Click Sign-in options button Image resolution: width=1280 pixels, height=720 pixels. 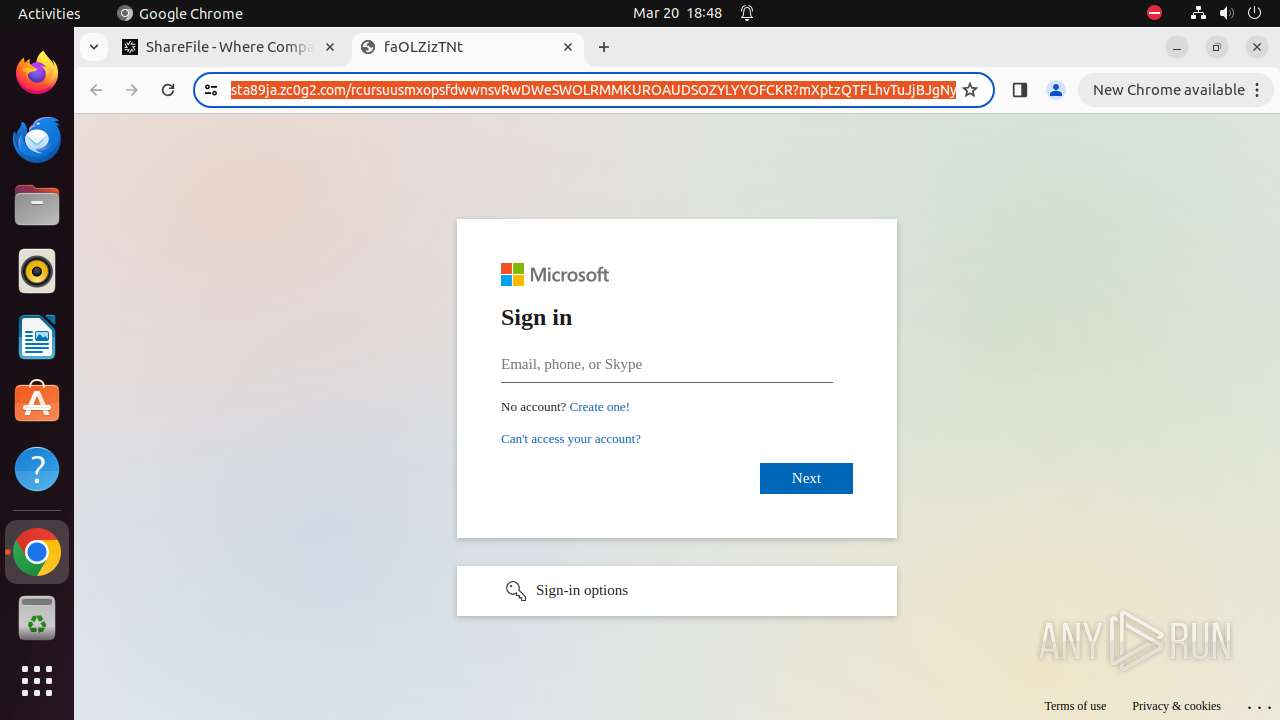677,591
